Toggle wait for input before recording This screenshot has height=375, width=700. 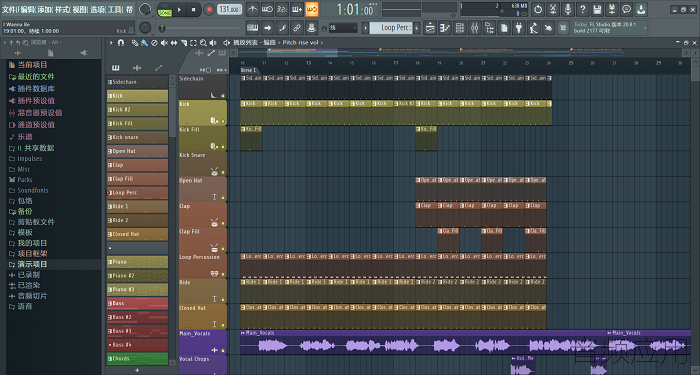(x=267, y=9)
